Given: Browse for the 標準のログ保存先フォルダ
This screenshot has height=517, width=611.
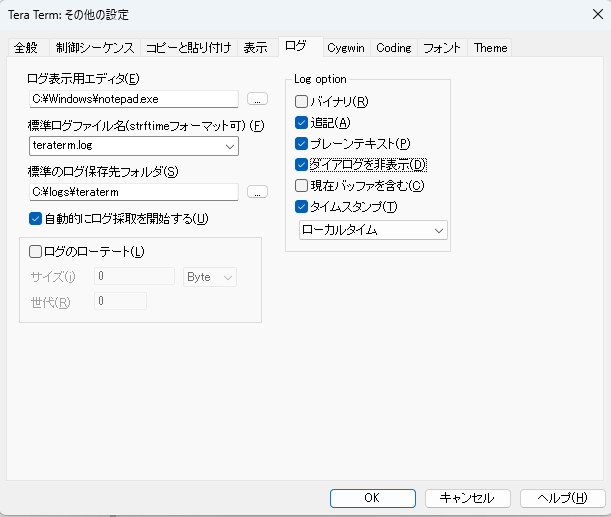Looking at the screenshot, I should 257,192.
